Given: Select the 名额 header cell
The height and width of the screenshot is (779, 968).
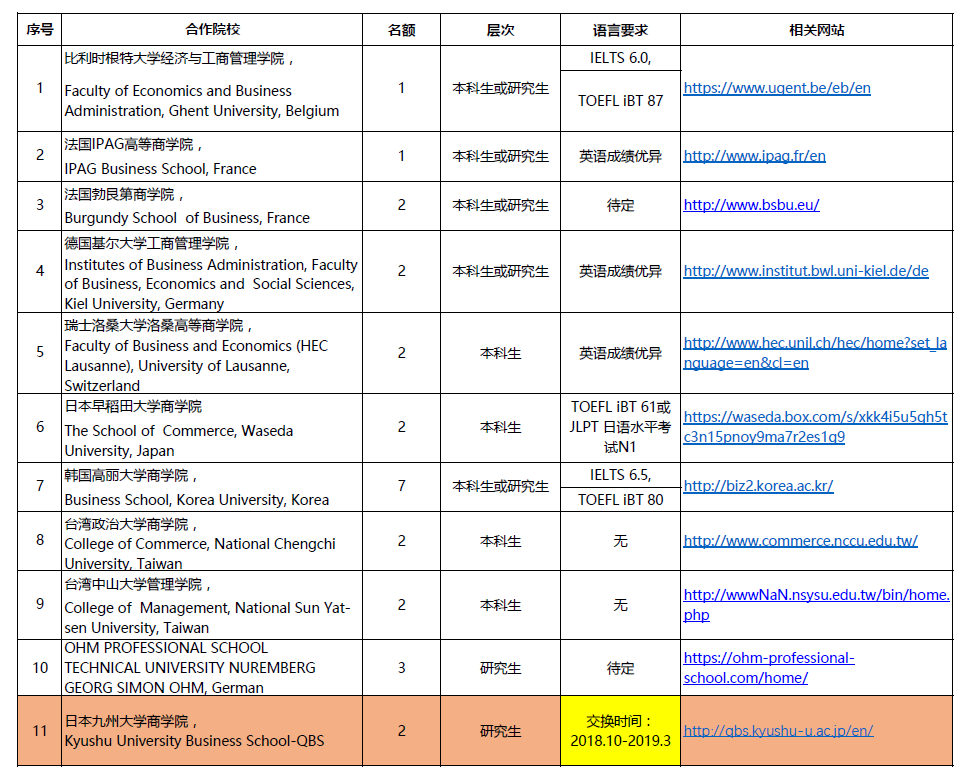Looking at the screenshot, I should (401, 30).
